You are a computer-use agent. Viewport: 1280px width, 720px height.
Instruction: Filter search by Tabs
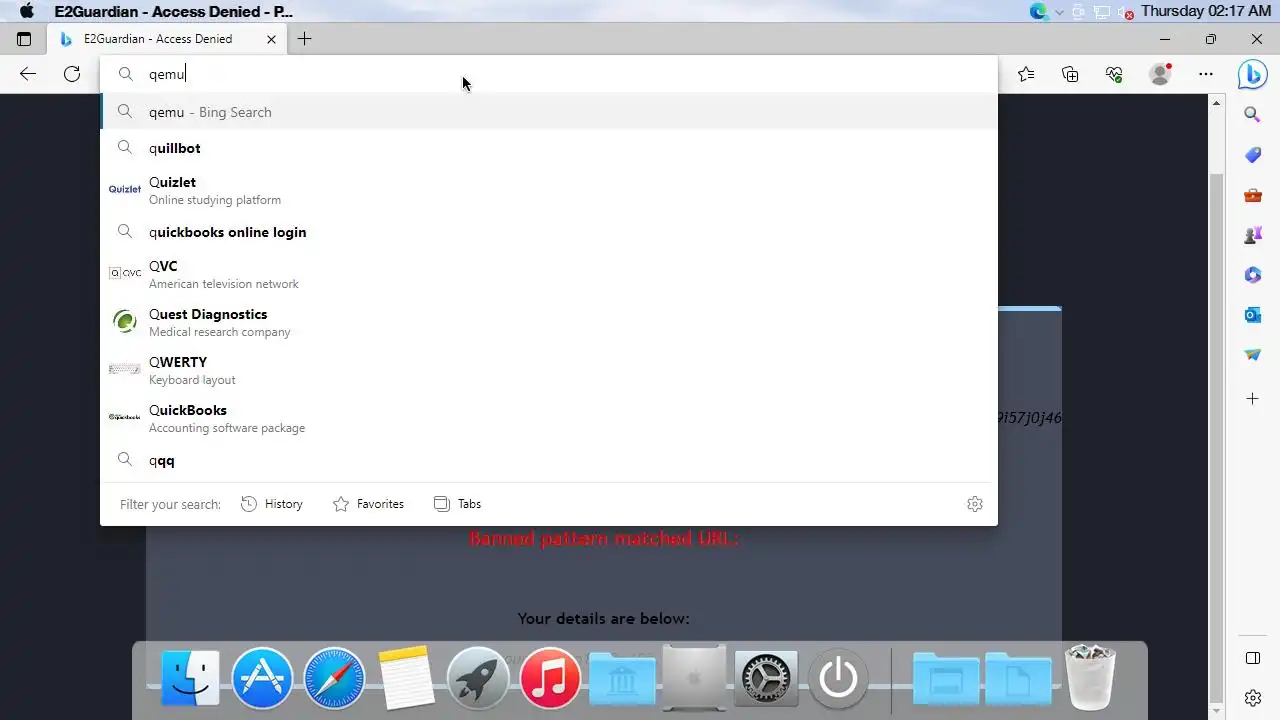tap(457, 504)
